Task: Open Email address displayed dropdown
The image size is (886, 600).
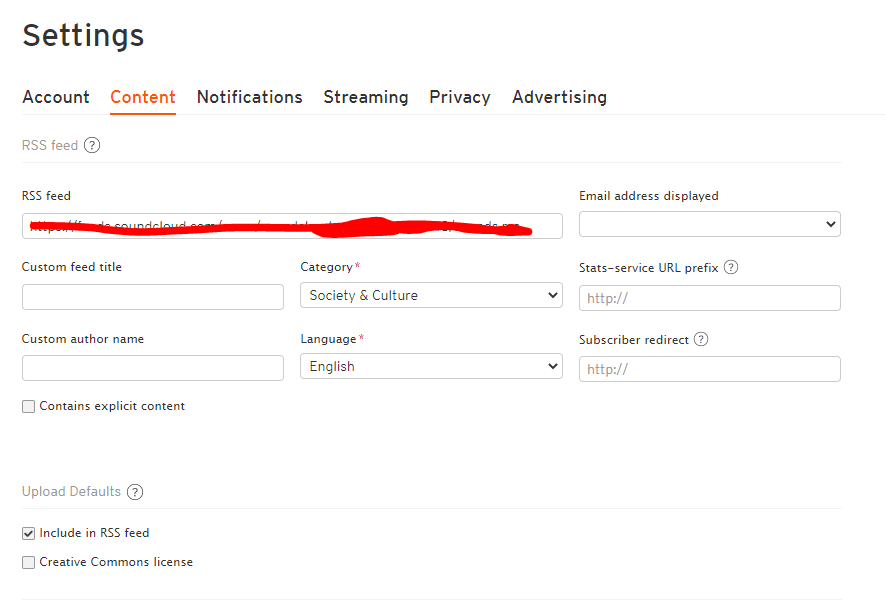Action: [709, 224]
